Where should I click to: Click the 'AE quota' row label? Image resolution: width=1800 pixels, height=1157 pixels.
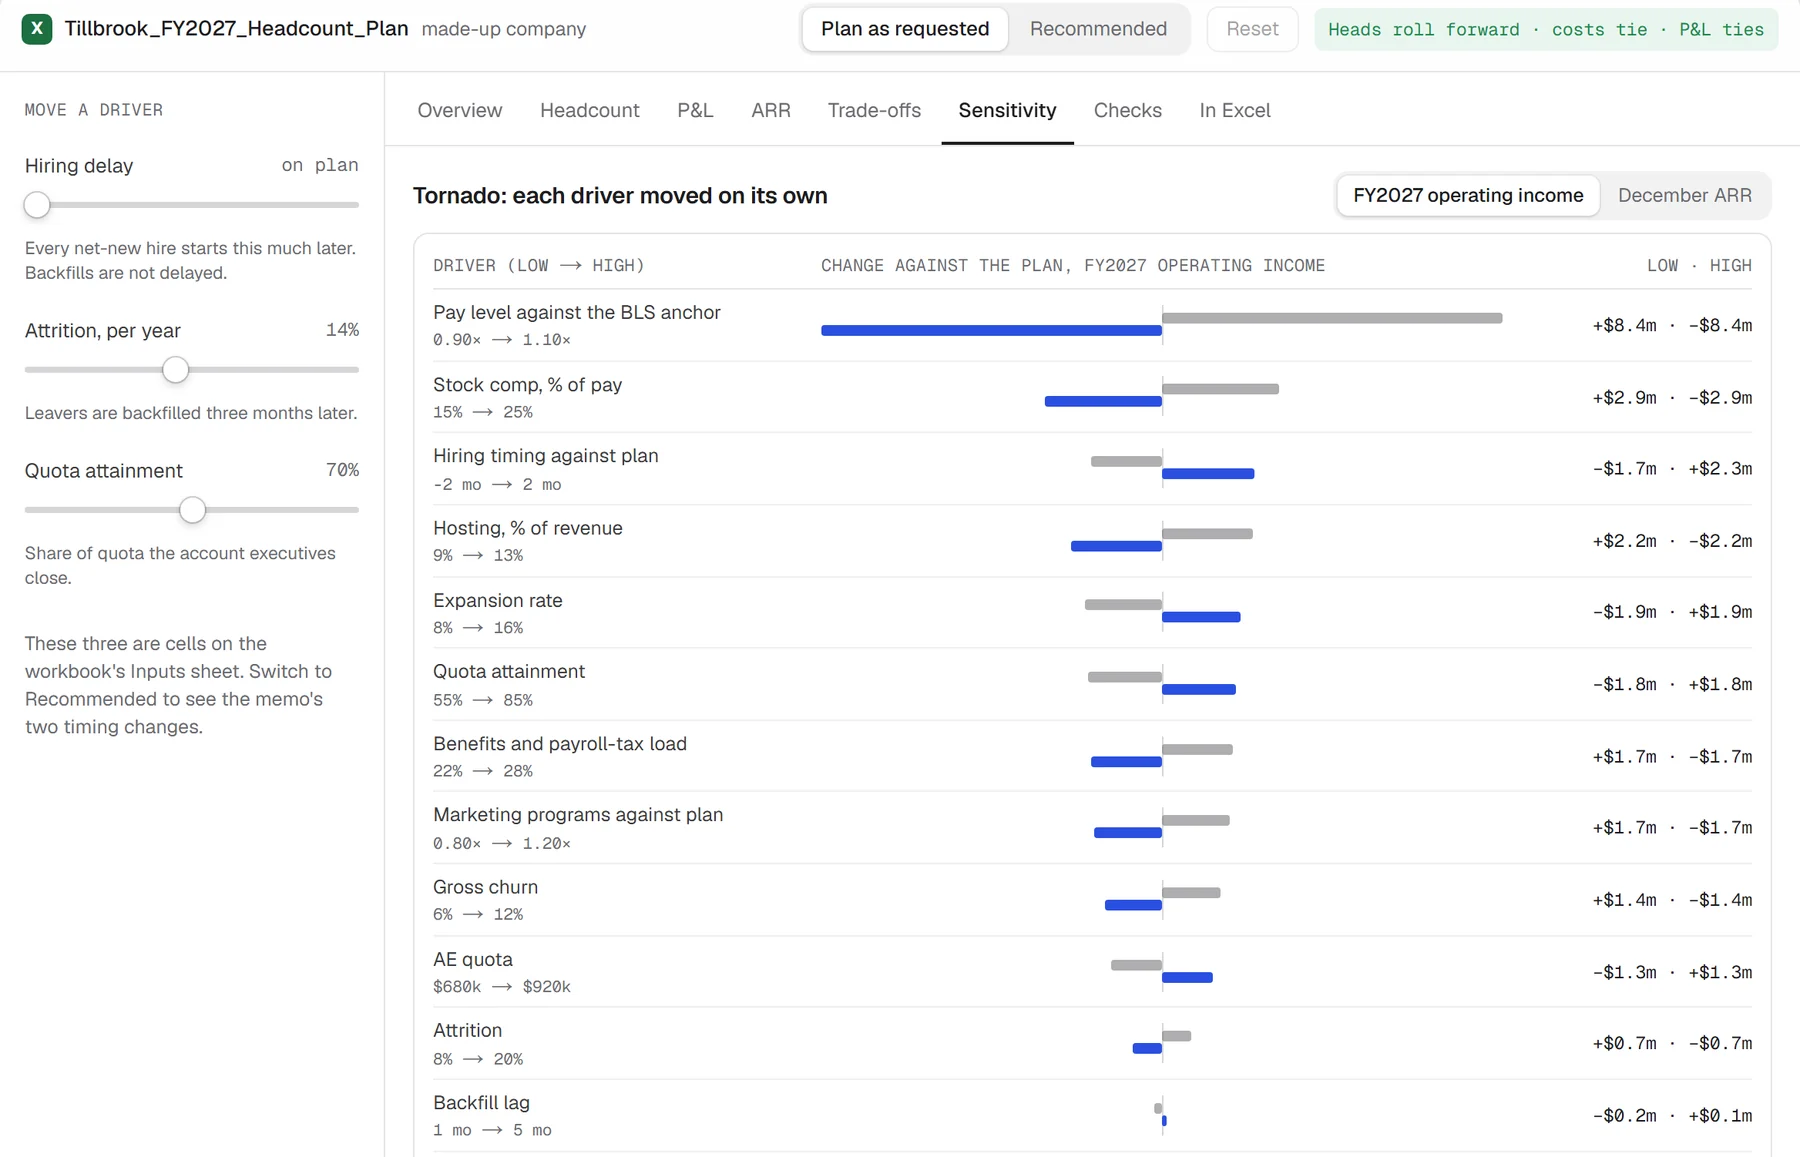472,959
